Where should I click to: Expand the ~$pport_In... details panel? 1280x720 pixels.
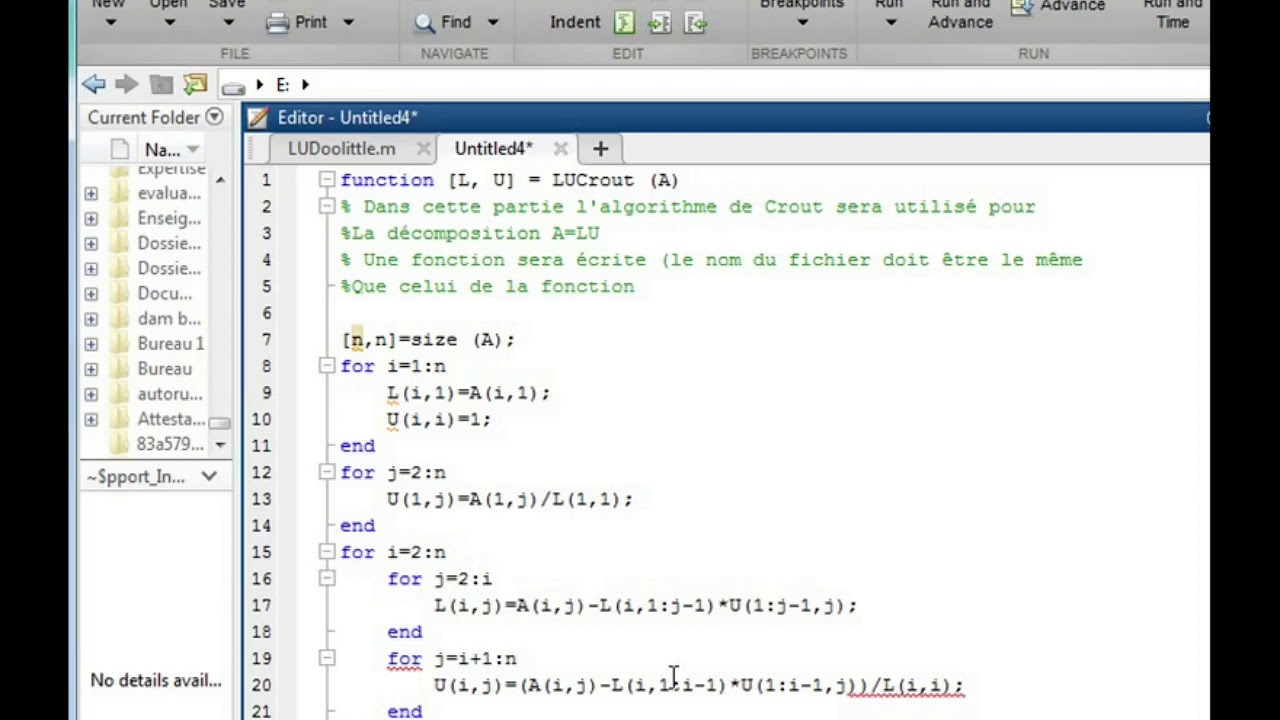(x=209, y=476)
